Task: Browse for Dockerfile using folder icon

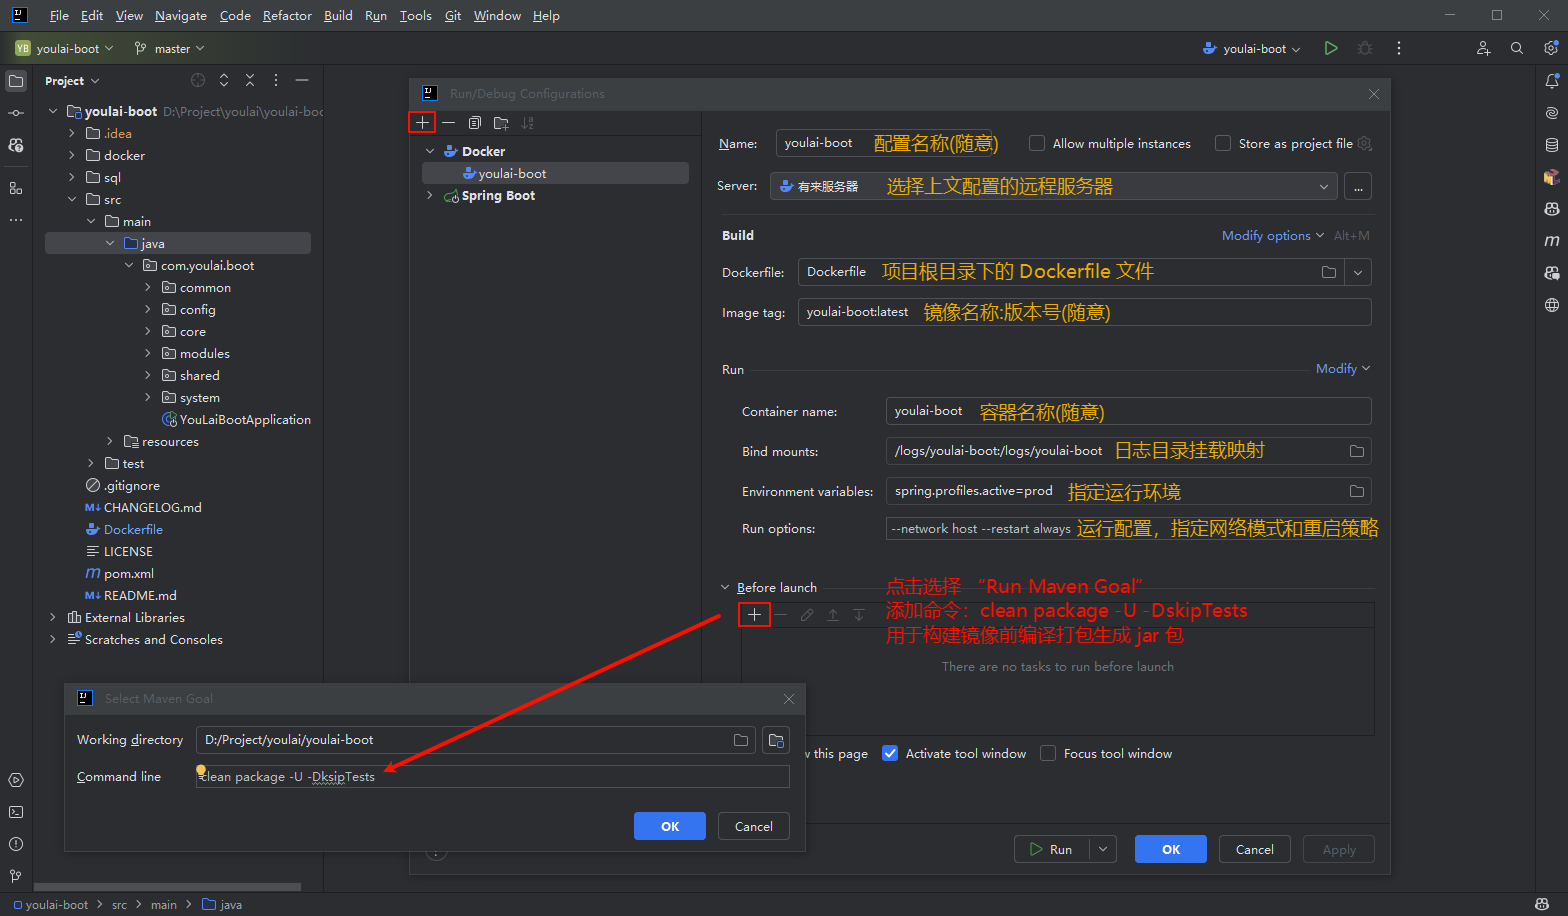Action: click(1329, 272)
